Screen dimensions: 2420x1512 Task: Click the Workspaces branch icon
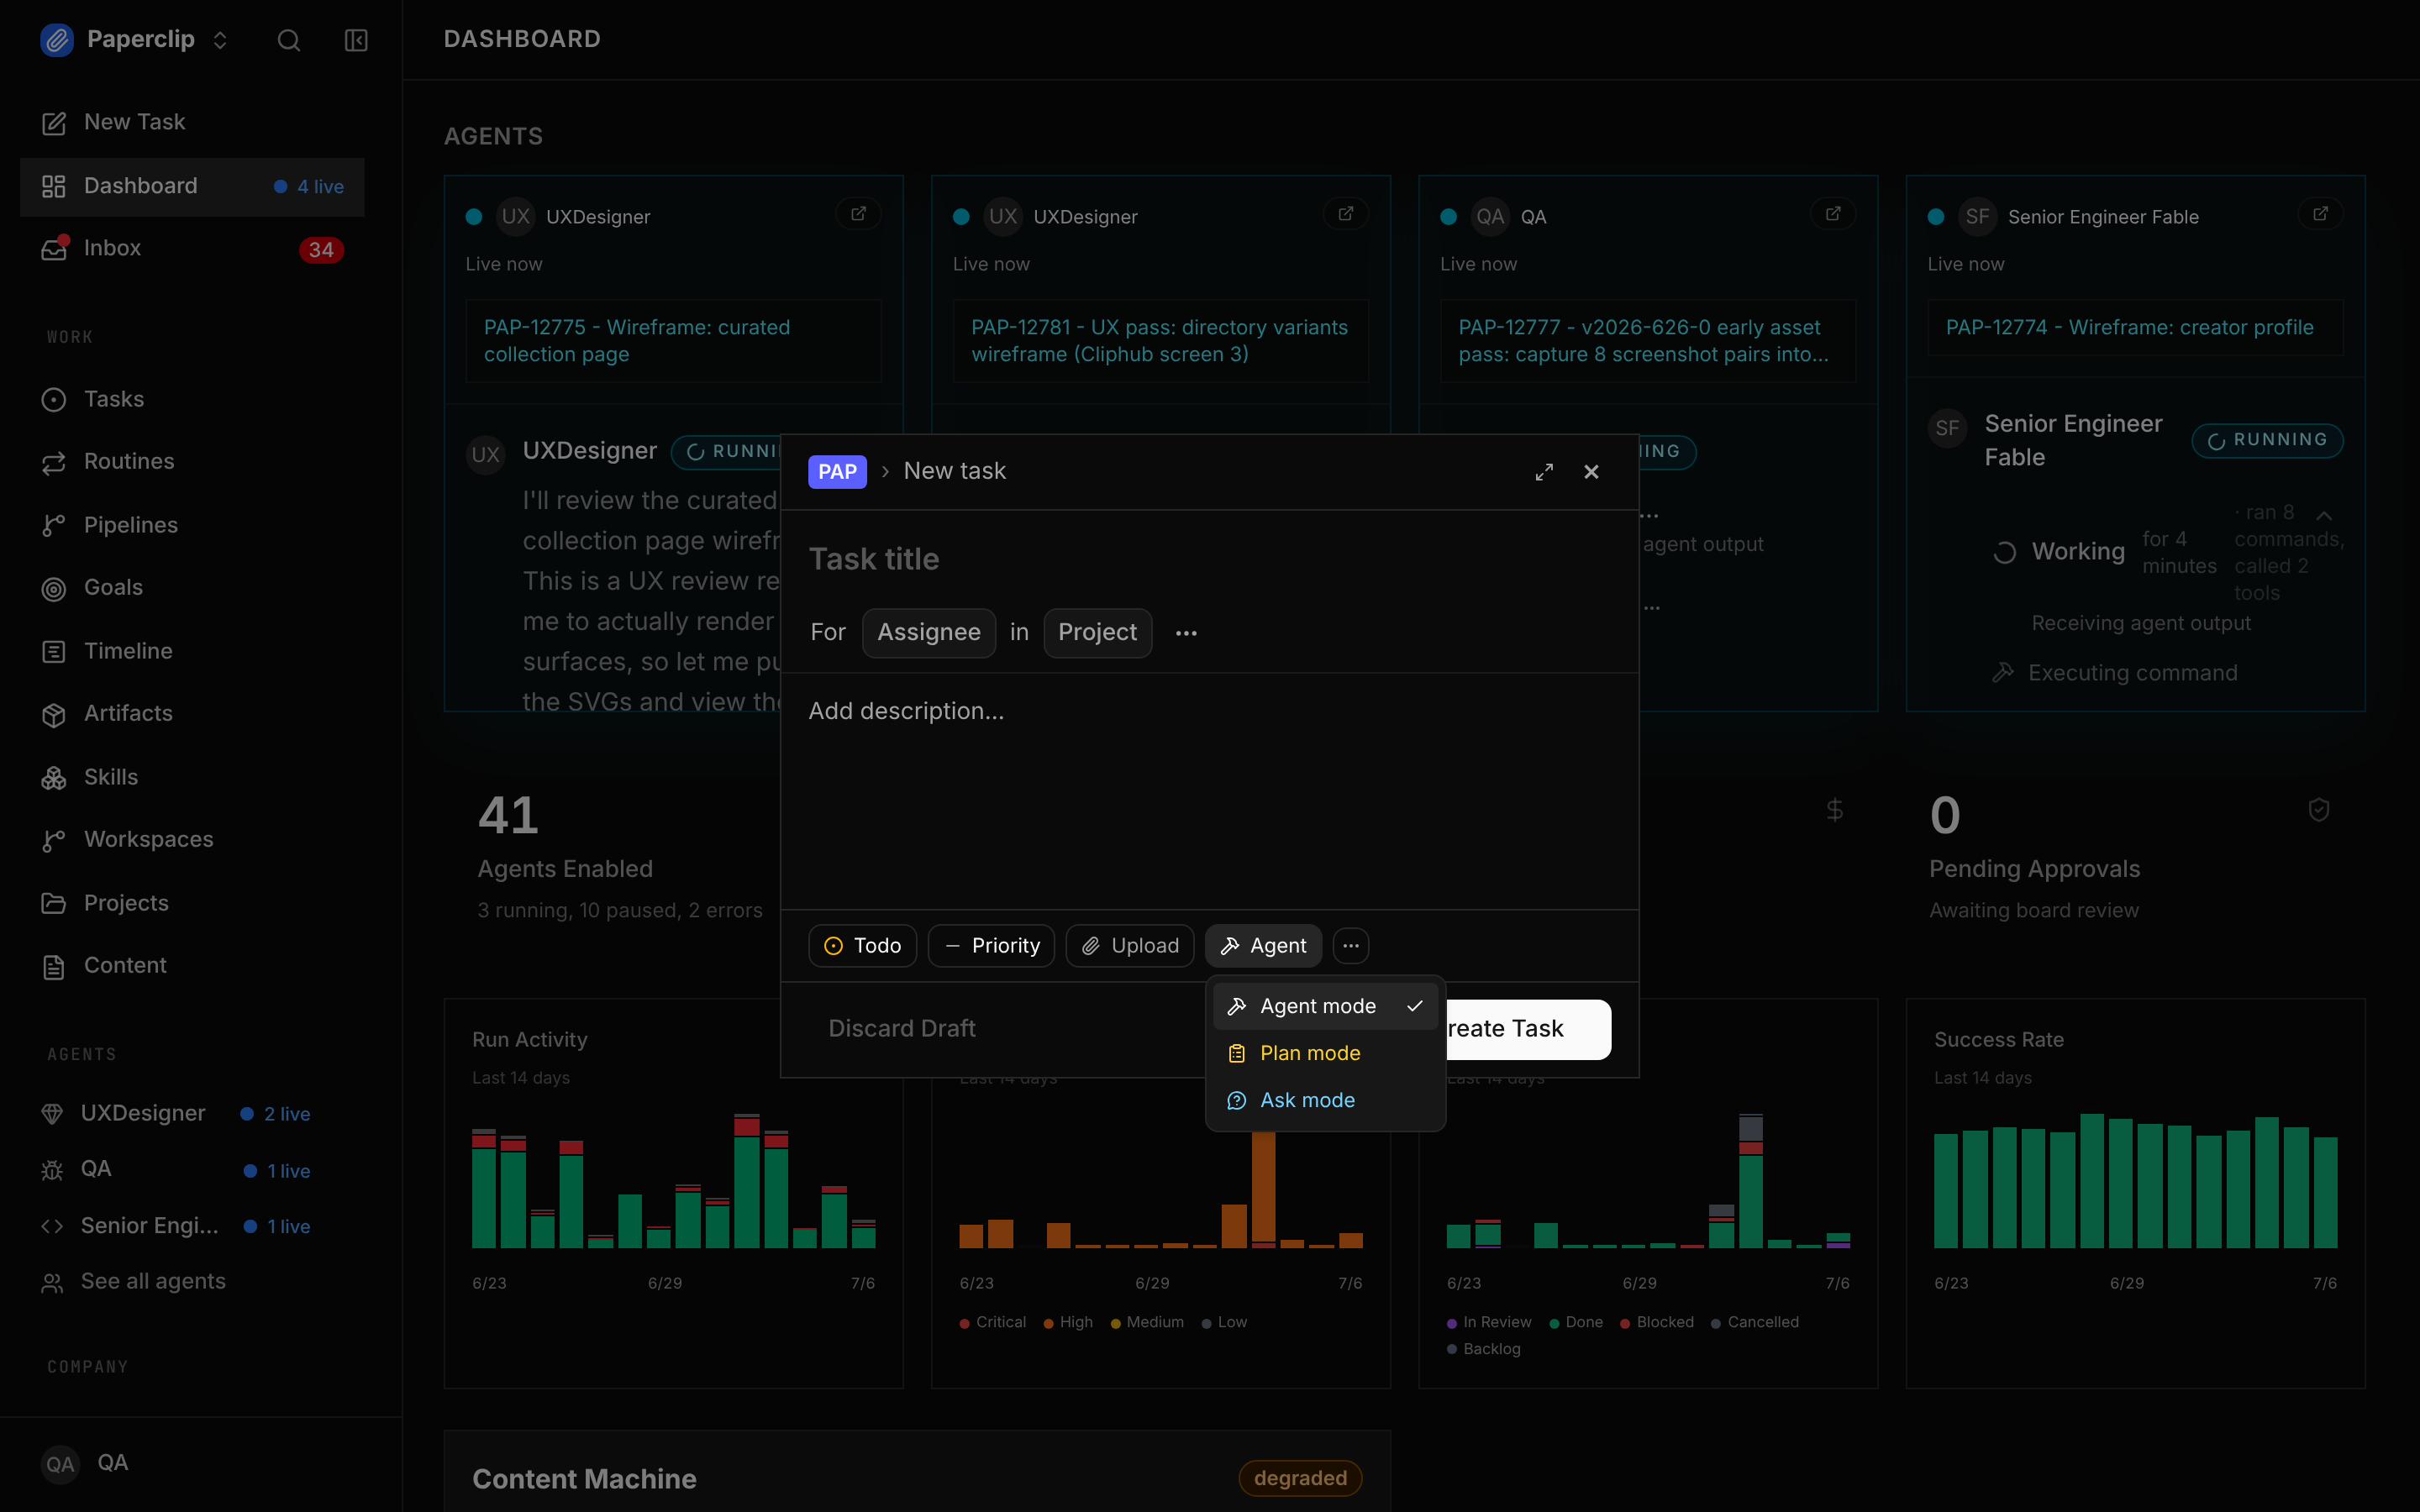pos(54,840)
